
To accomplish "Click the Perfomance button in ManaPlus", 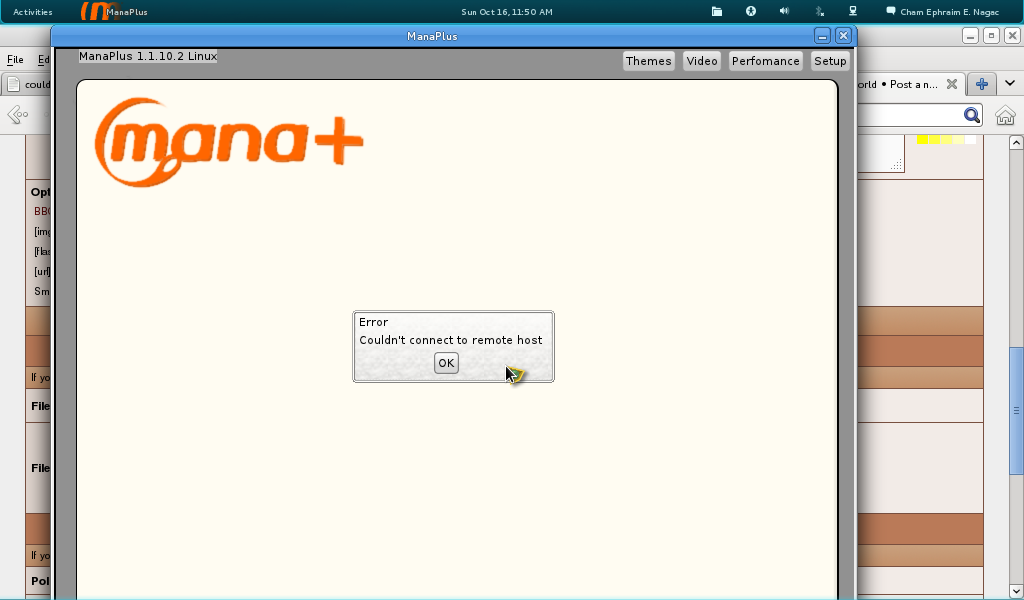I will (765, 61).
